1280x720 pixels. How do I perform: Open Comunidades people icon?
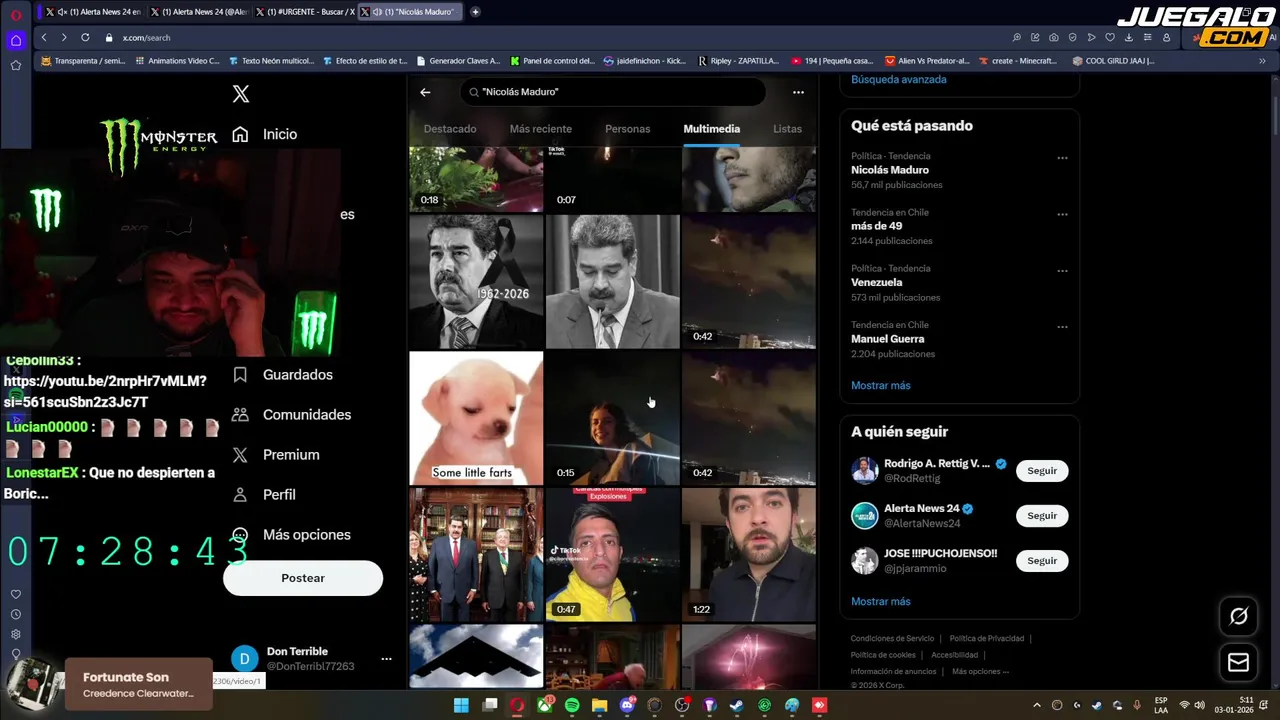pos(240,414)
